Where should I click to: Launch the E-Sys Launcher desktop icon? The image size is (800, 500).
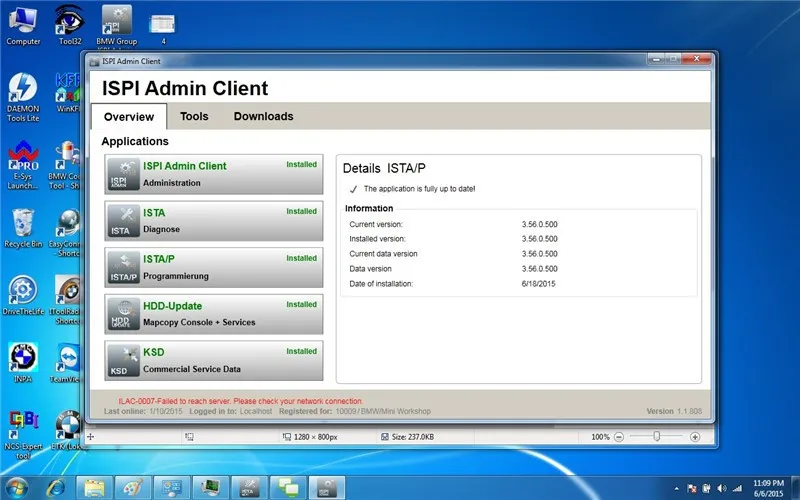coord(23,165)
